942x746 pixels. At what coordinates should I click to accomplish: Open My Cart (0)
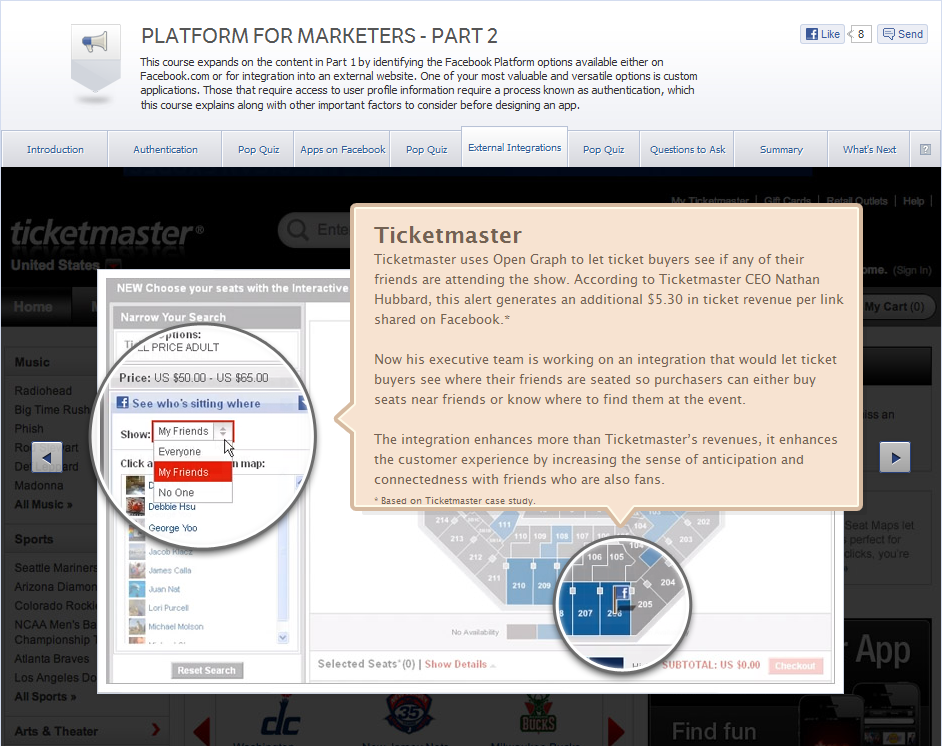tap(895, 307)
